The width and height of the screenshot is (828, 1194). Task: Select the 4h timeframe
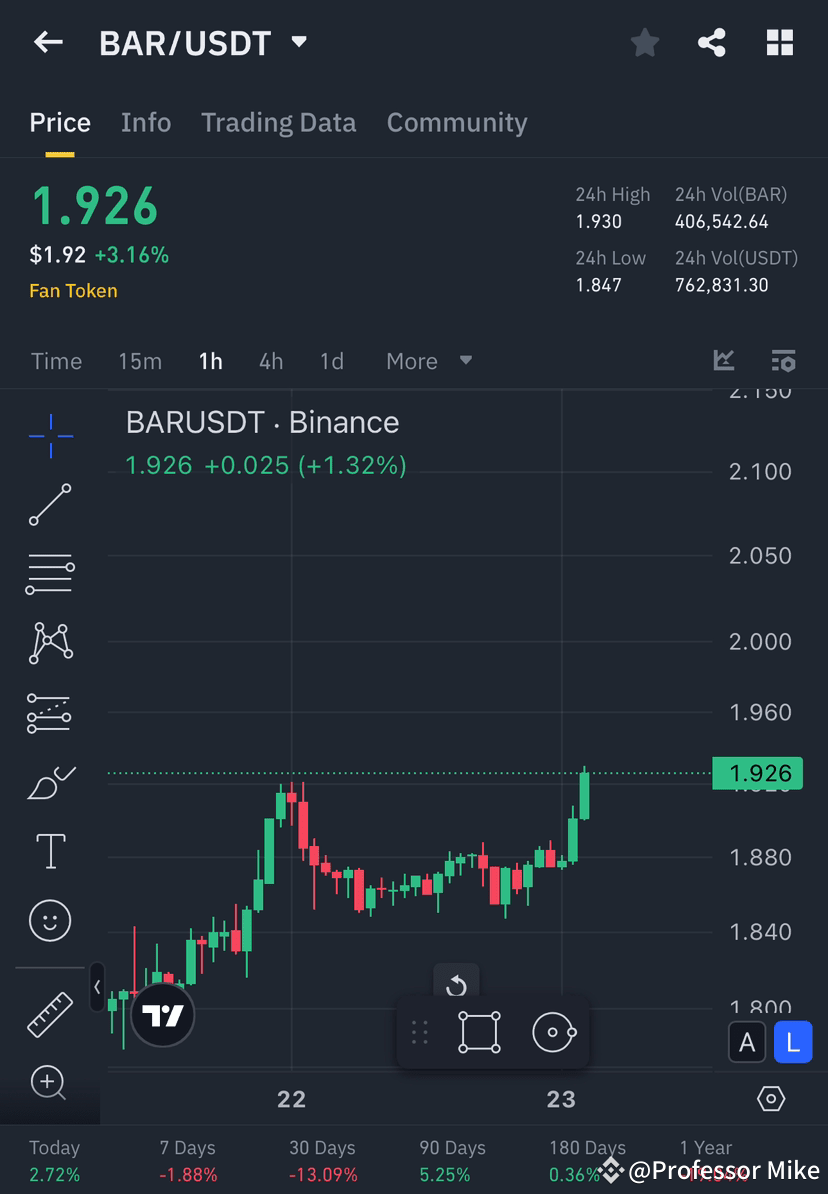(270, 361)
